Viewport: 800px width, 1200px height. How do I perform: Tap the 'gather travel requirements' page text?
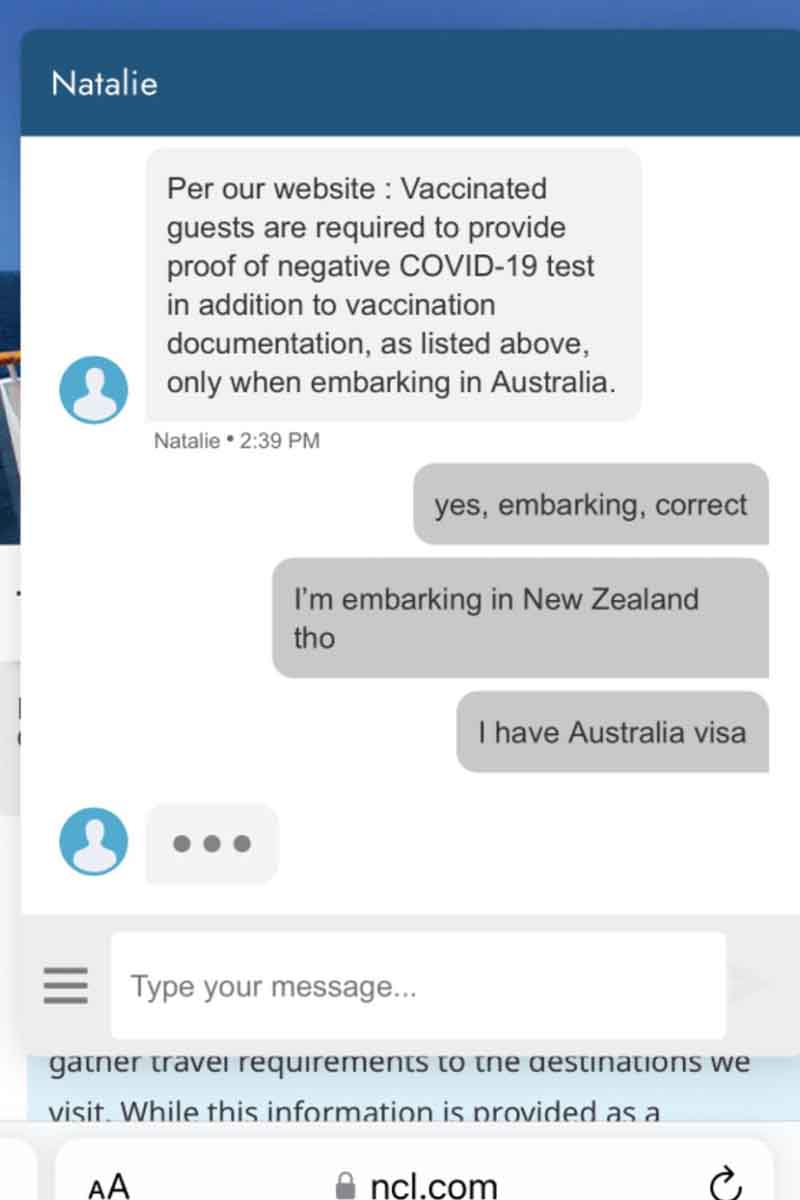click(399, 1063)
